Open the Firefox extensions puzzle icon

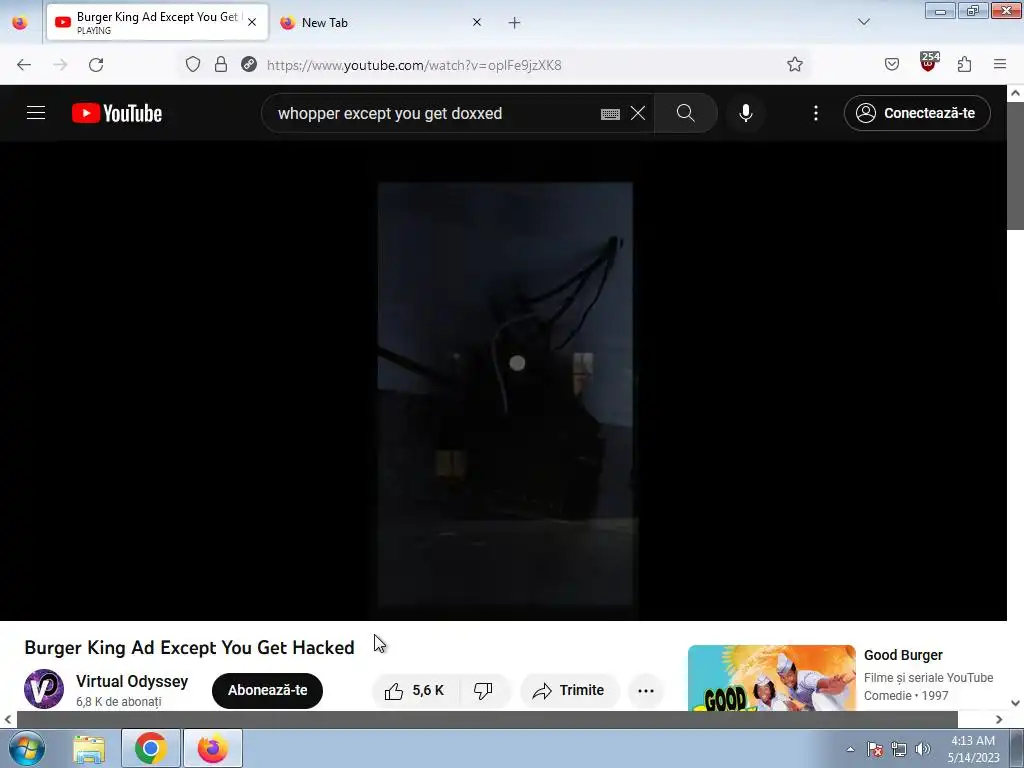[965, 64]
